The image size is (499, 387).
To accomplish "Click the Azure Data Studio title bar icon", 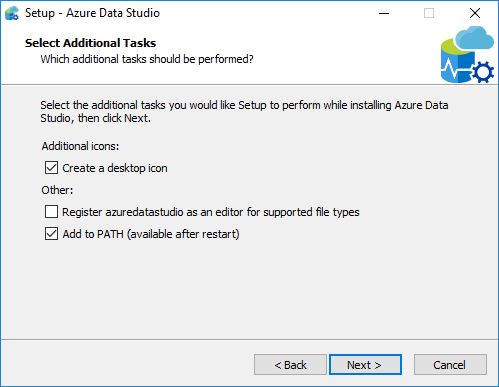I will (x=12, y=13).
